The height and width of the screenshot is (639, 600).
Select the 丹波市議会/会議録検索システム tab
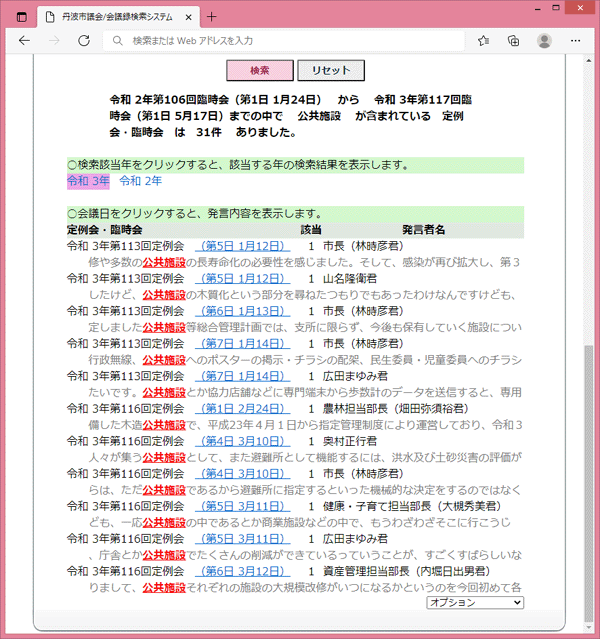[117, 17]
